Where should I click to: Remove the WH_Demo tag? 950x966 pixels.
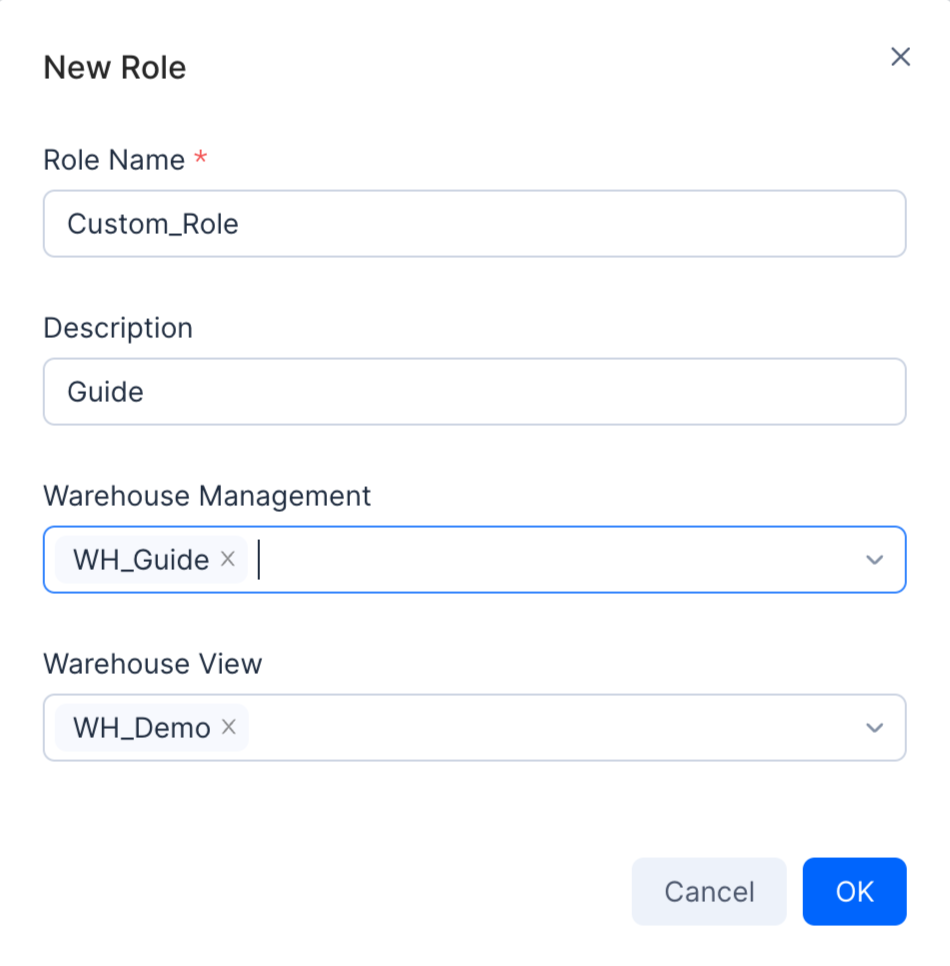(229, 727)
